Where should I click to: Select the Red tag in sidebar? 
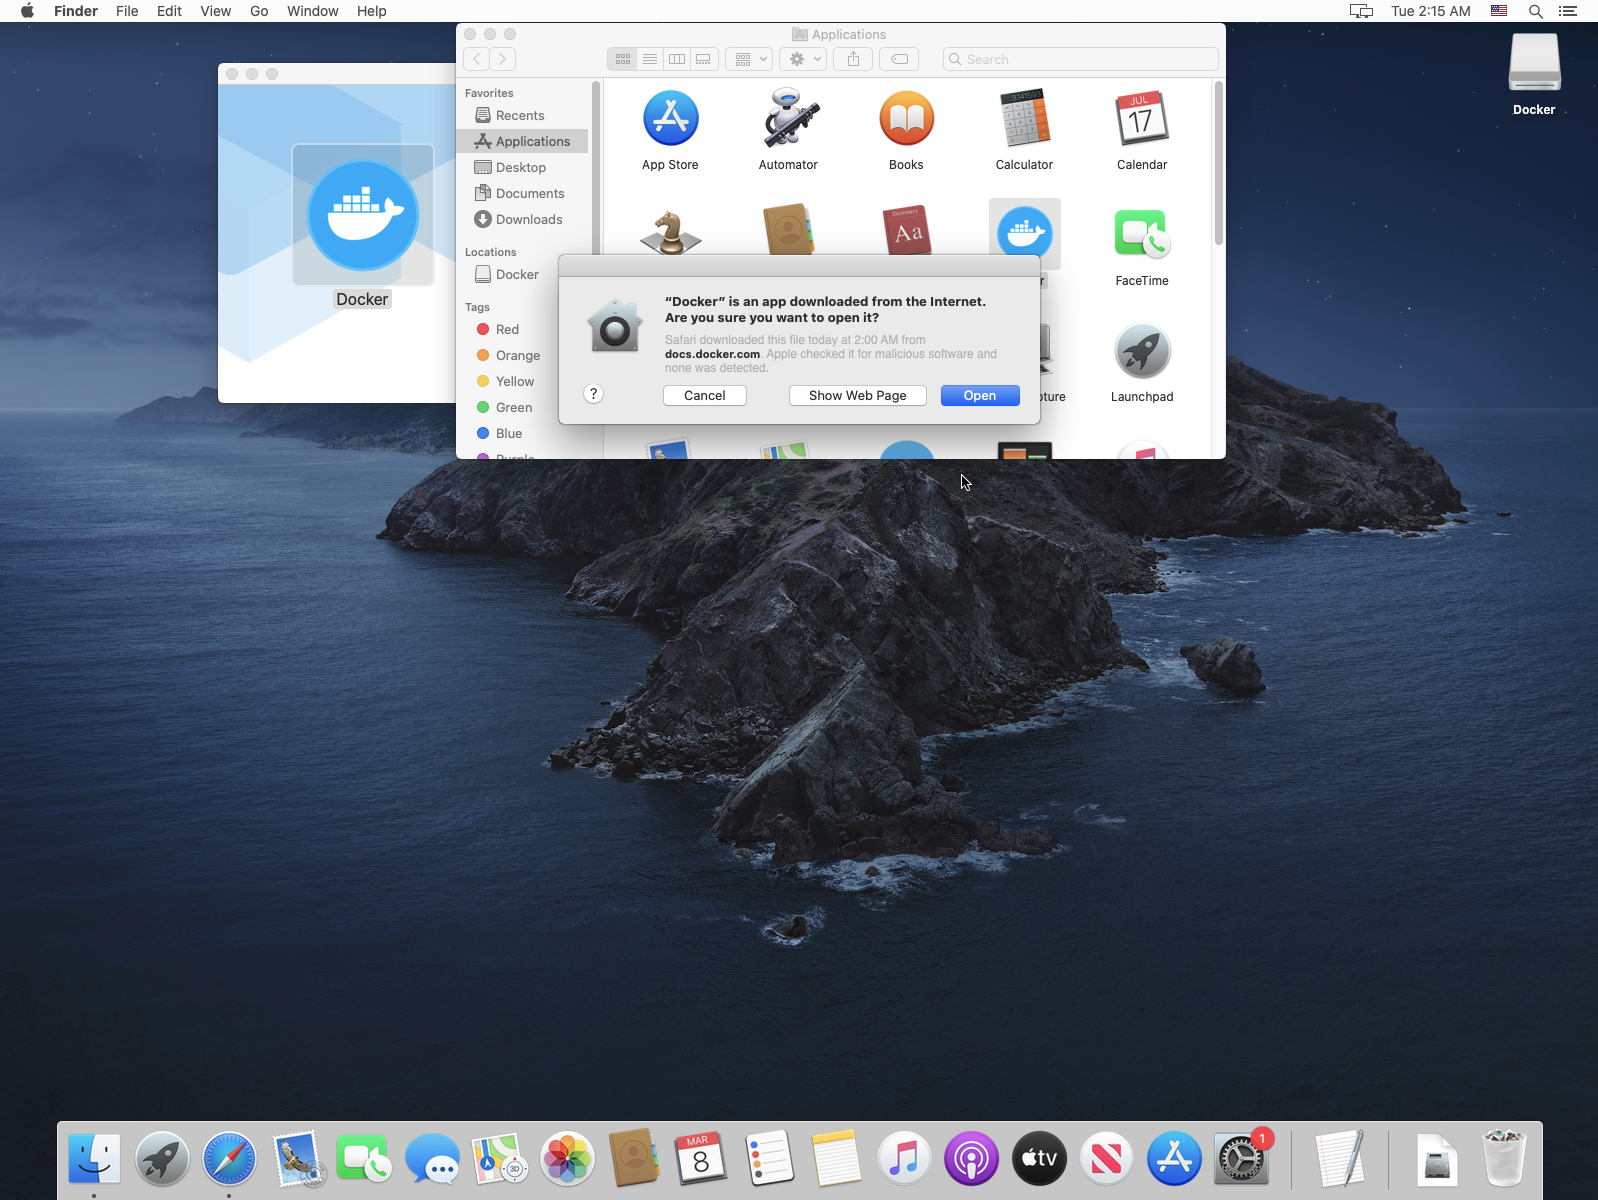[x=507, y=330]
